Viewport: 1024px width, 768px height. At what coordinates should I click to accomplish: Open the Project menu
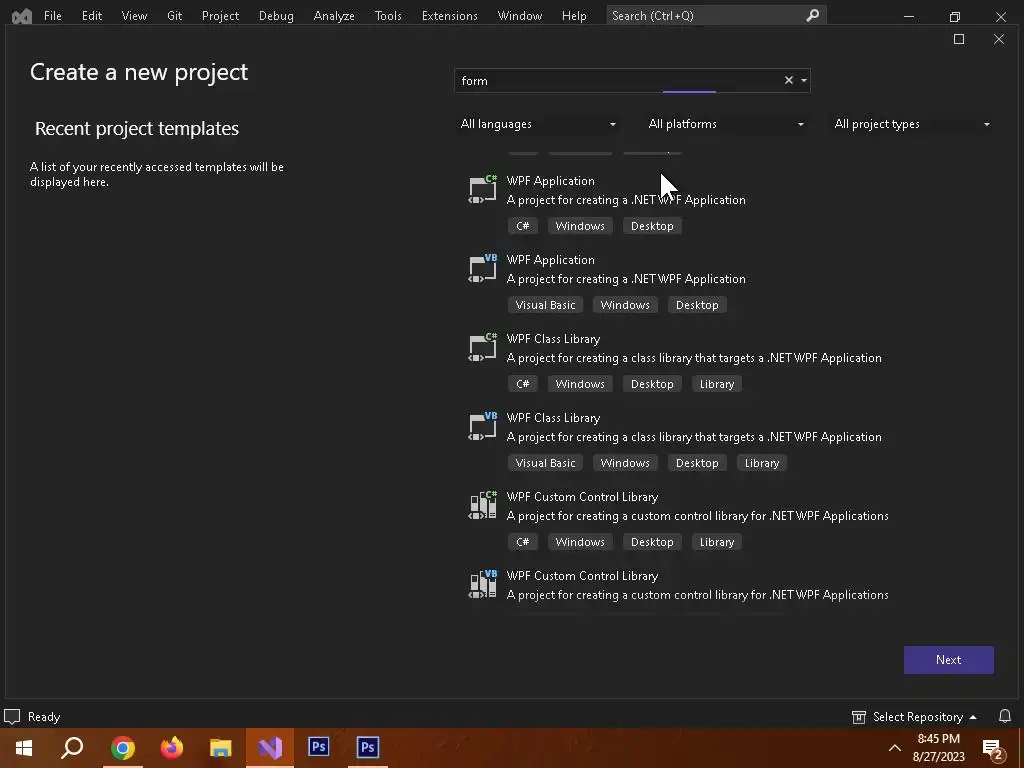[x=220, y=16]
